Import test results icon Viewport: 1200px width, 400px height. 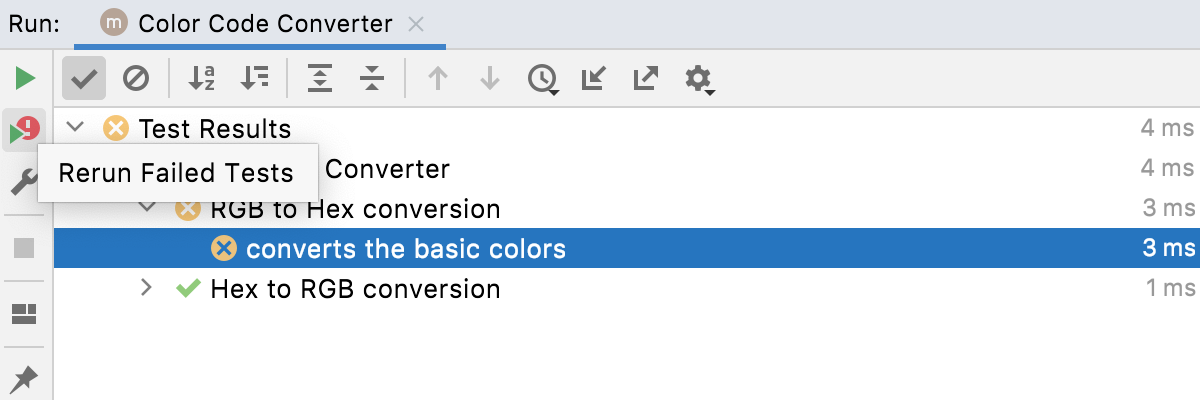click(x=594, y=78)
